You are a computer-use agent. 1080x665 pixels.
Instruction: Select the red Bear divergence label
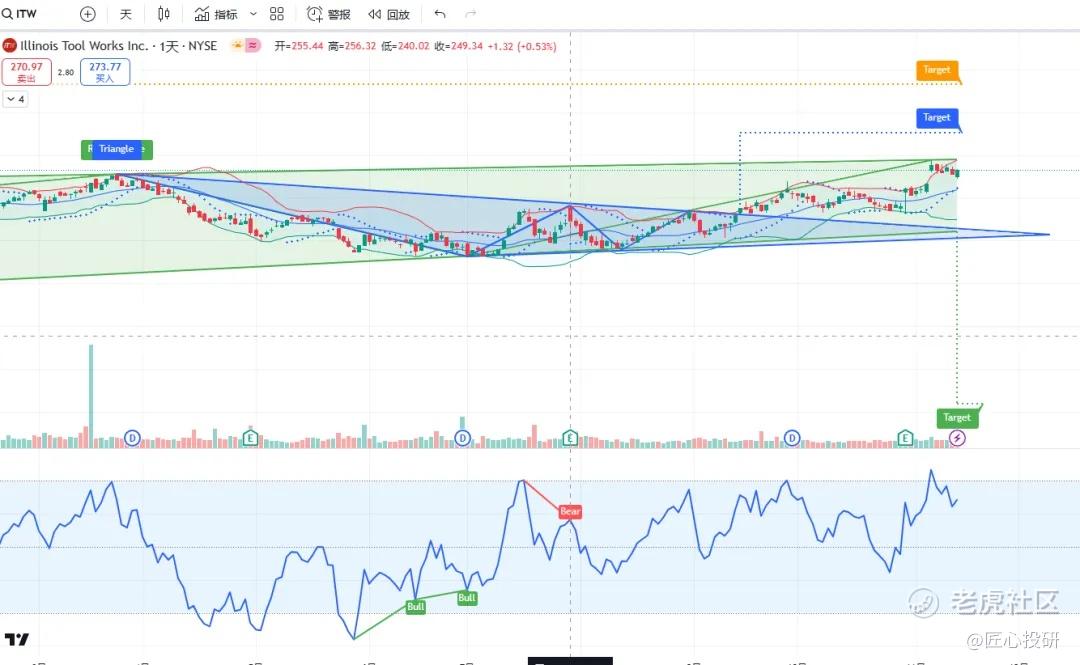click(x=570, y=511)
